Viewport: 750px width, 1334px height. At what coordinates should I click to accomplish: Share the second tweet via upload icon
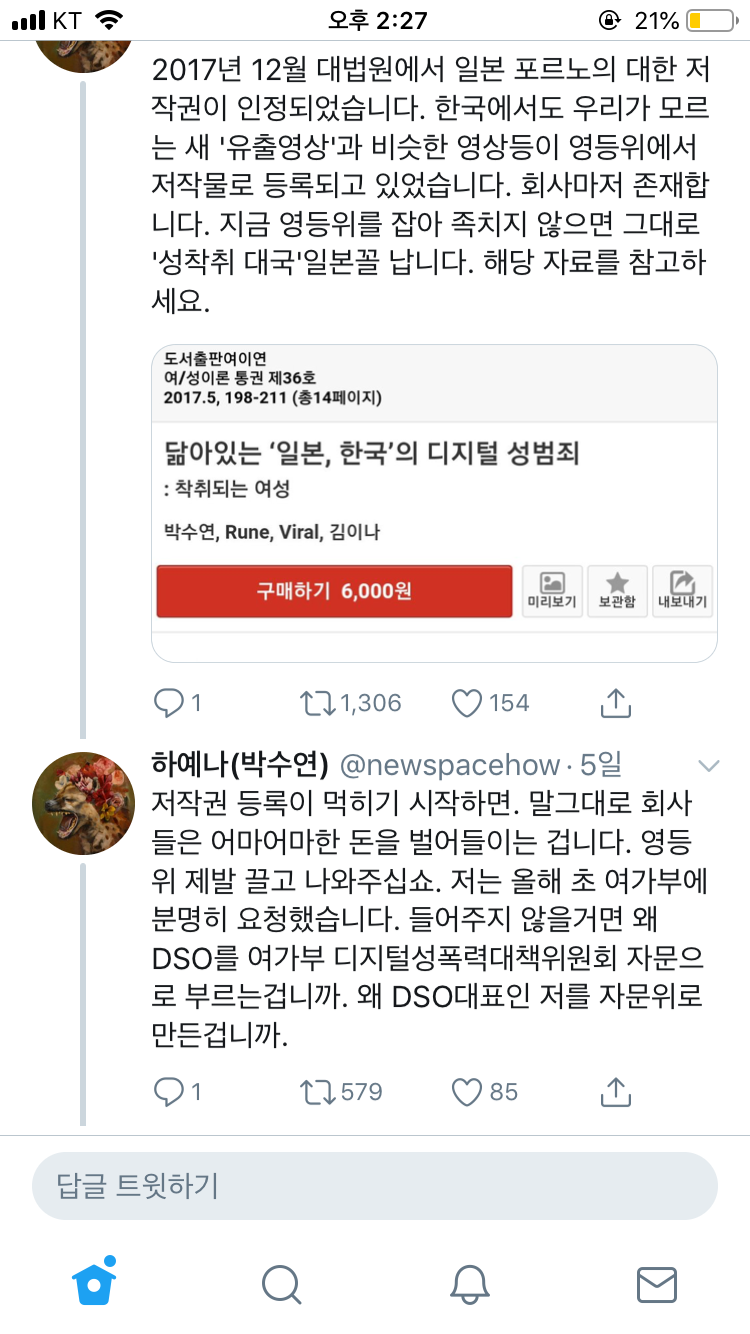[616, 1092]
